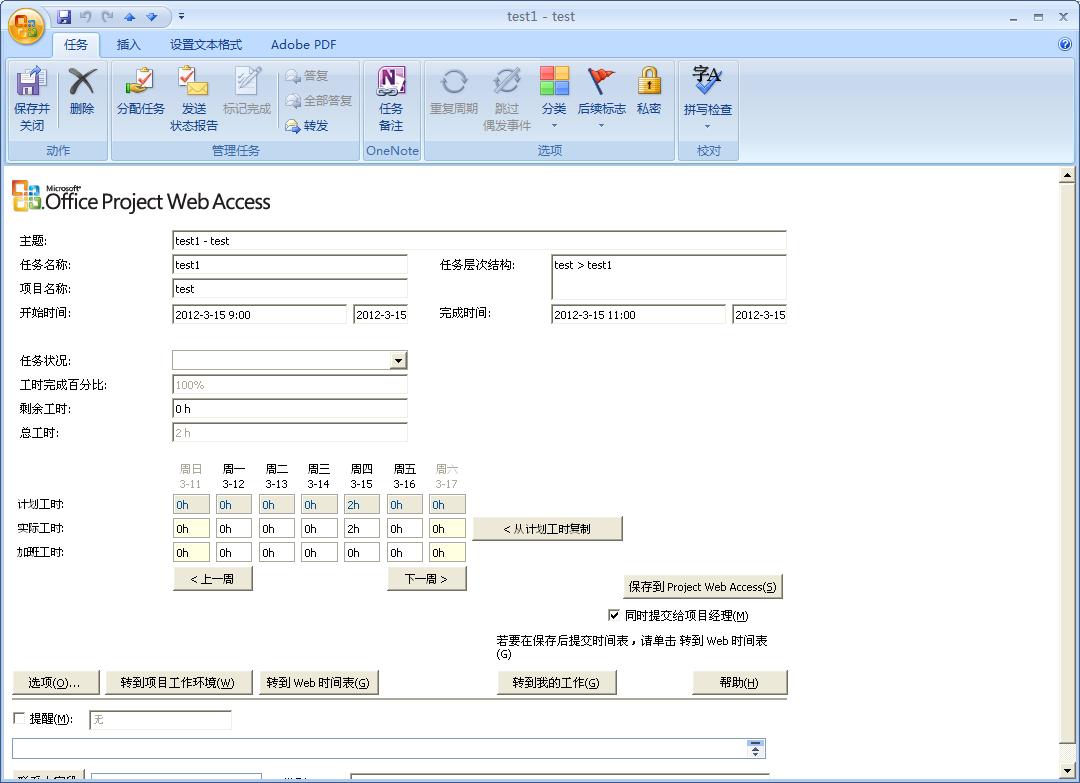
Task: Uncheck 同时提交给项目经理 checkbox
Action: point(614,615)
